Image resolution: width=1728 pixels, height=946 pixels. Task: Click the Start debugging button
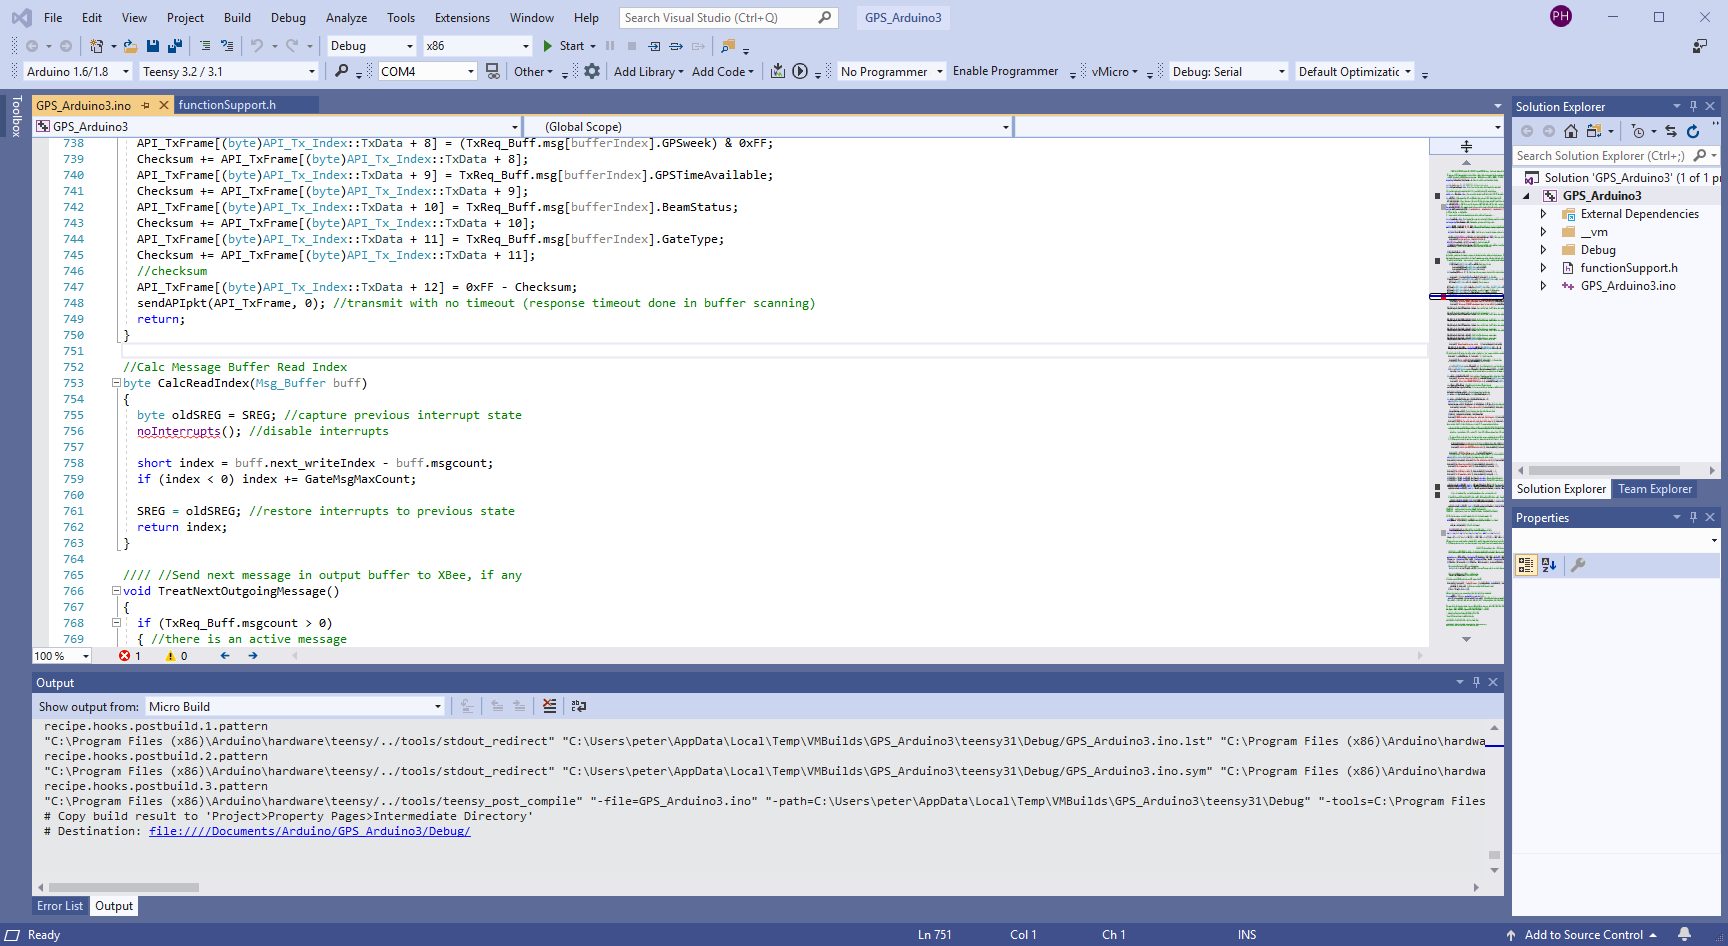coord(564,46)
